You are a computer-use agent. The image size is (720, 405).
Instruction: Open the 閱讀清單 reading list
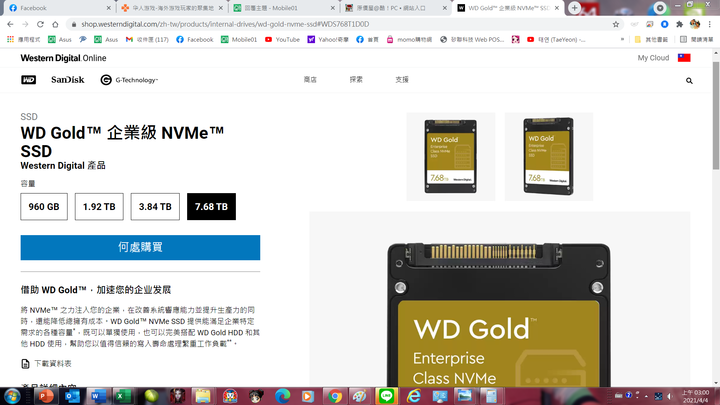pos(697,39)
